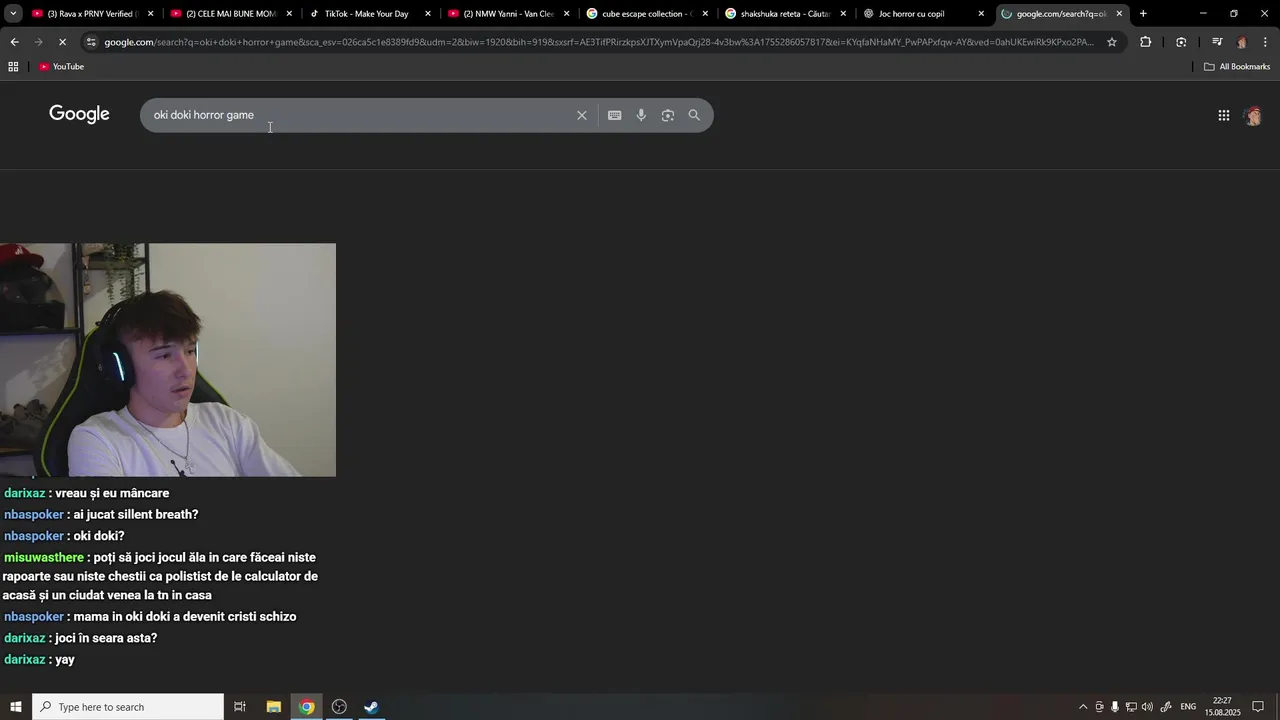Open Task View on the taskbar

click(x=240, y=707)
